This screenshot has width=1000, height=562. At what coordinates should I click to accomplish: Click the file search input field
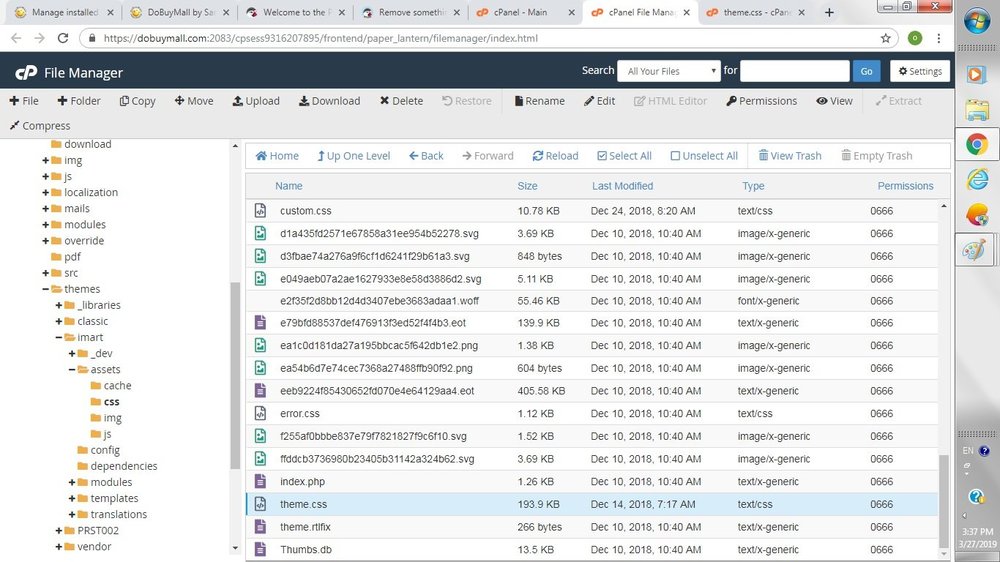click(794, 71)
